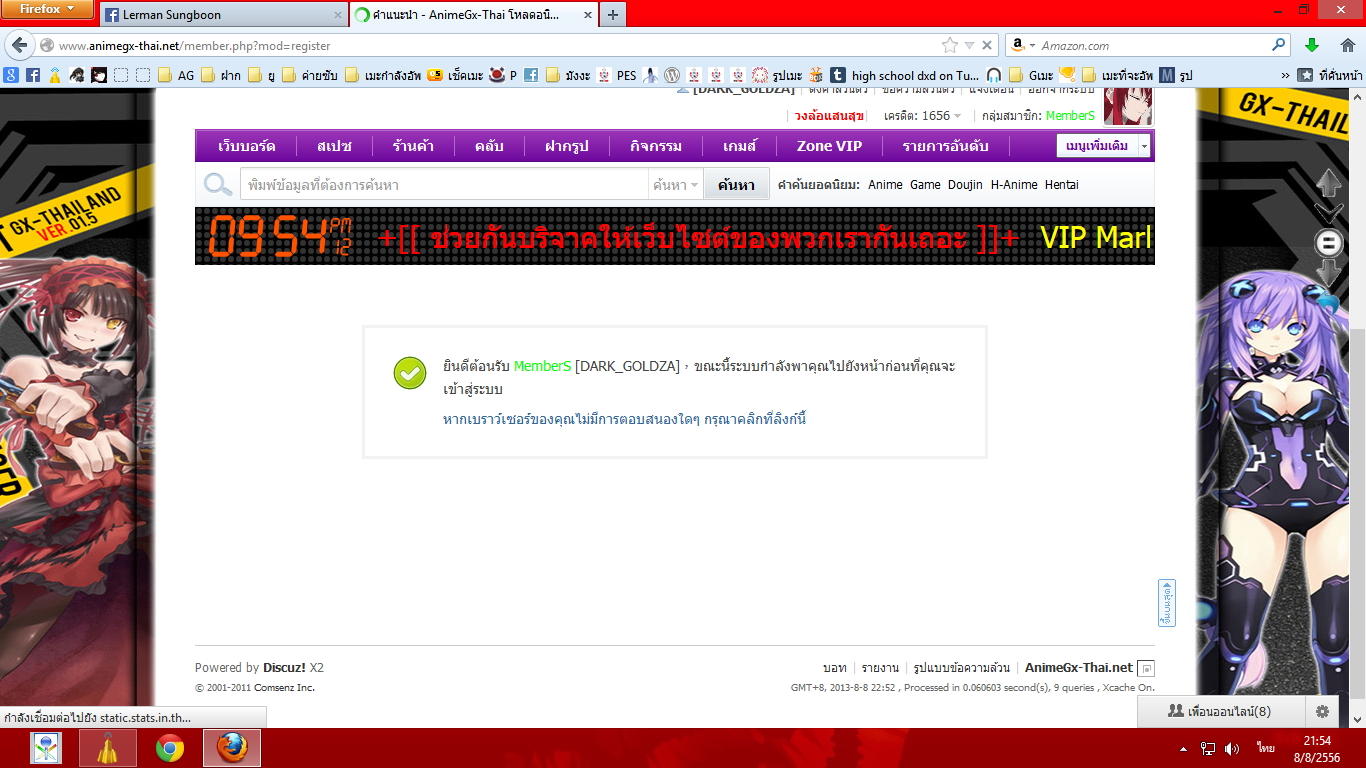Screen dimensions: 1366x768
Task: Click the redirect link หากเบราว์เซอร์ของคุณไม่มีการตอบสนอง
Action: (x=624, y=419)
